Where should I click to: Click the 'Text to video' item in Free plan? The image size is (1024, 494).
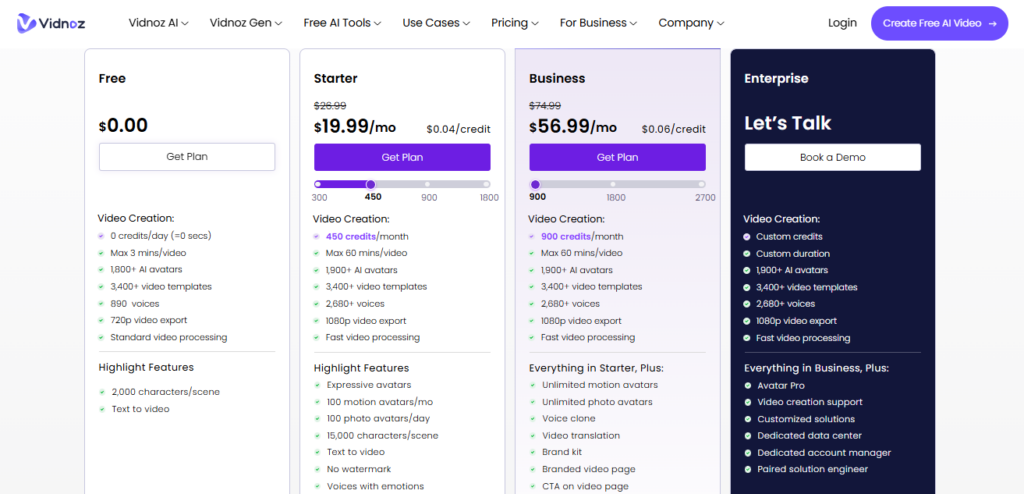140,409
